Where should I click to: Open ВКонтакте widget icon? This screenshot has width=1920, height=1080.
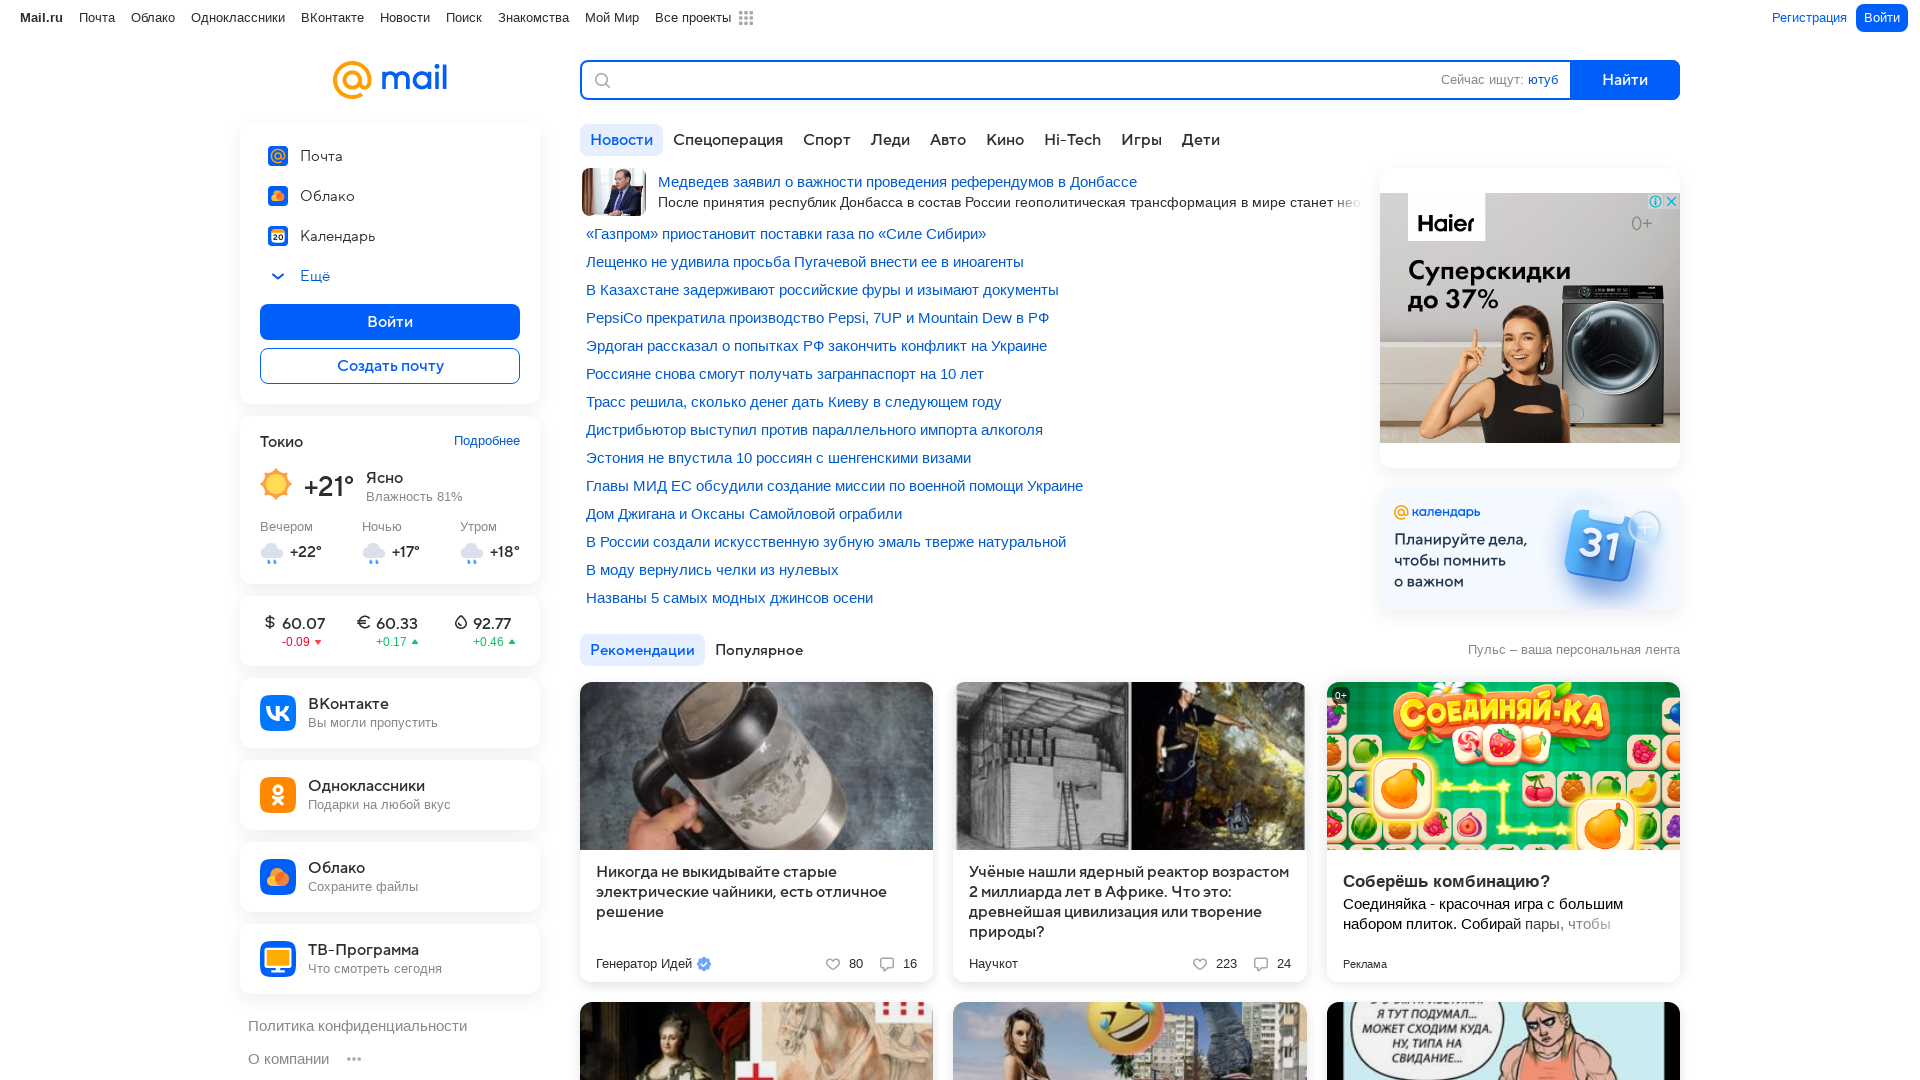[x=278, y=713]
